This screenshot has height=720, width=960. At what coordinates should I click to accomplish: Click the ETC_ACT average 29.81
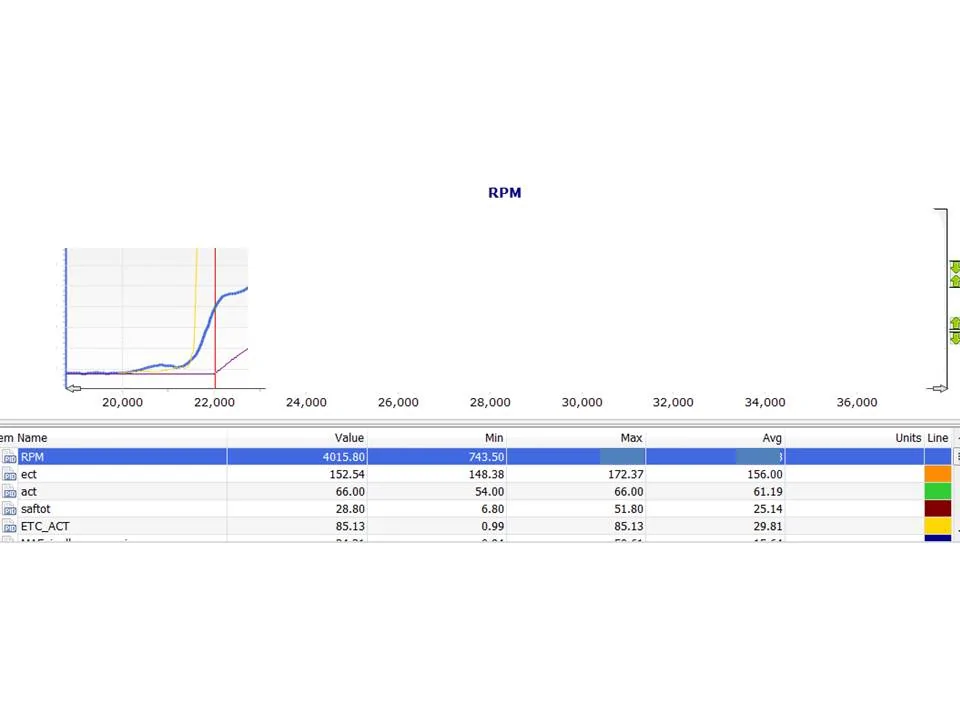tap(768, 526)
